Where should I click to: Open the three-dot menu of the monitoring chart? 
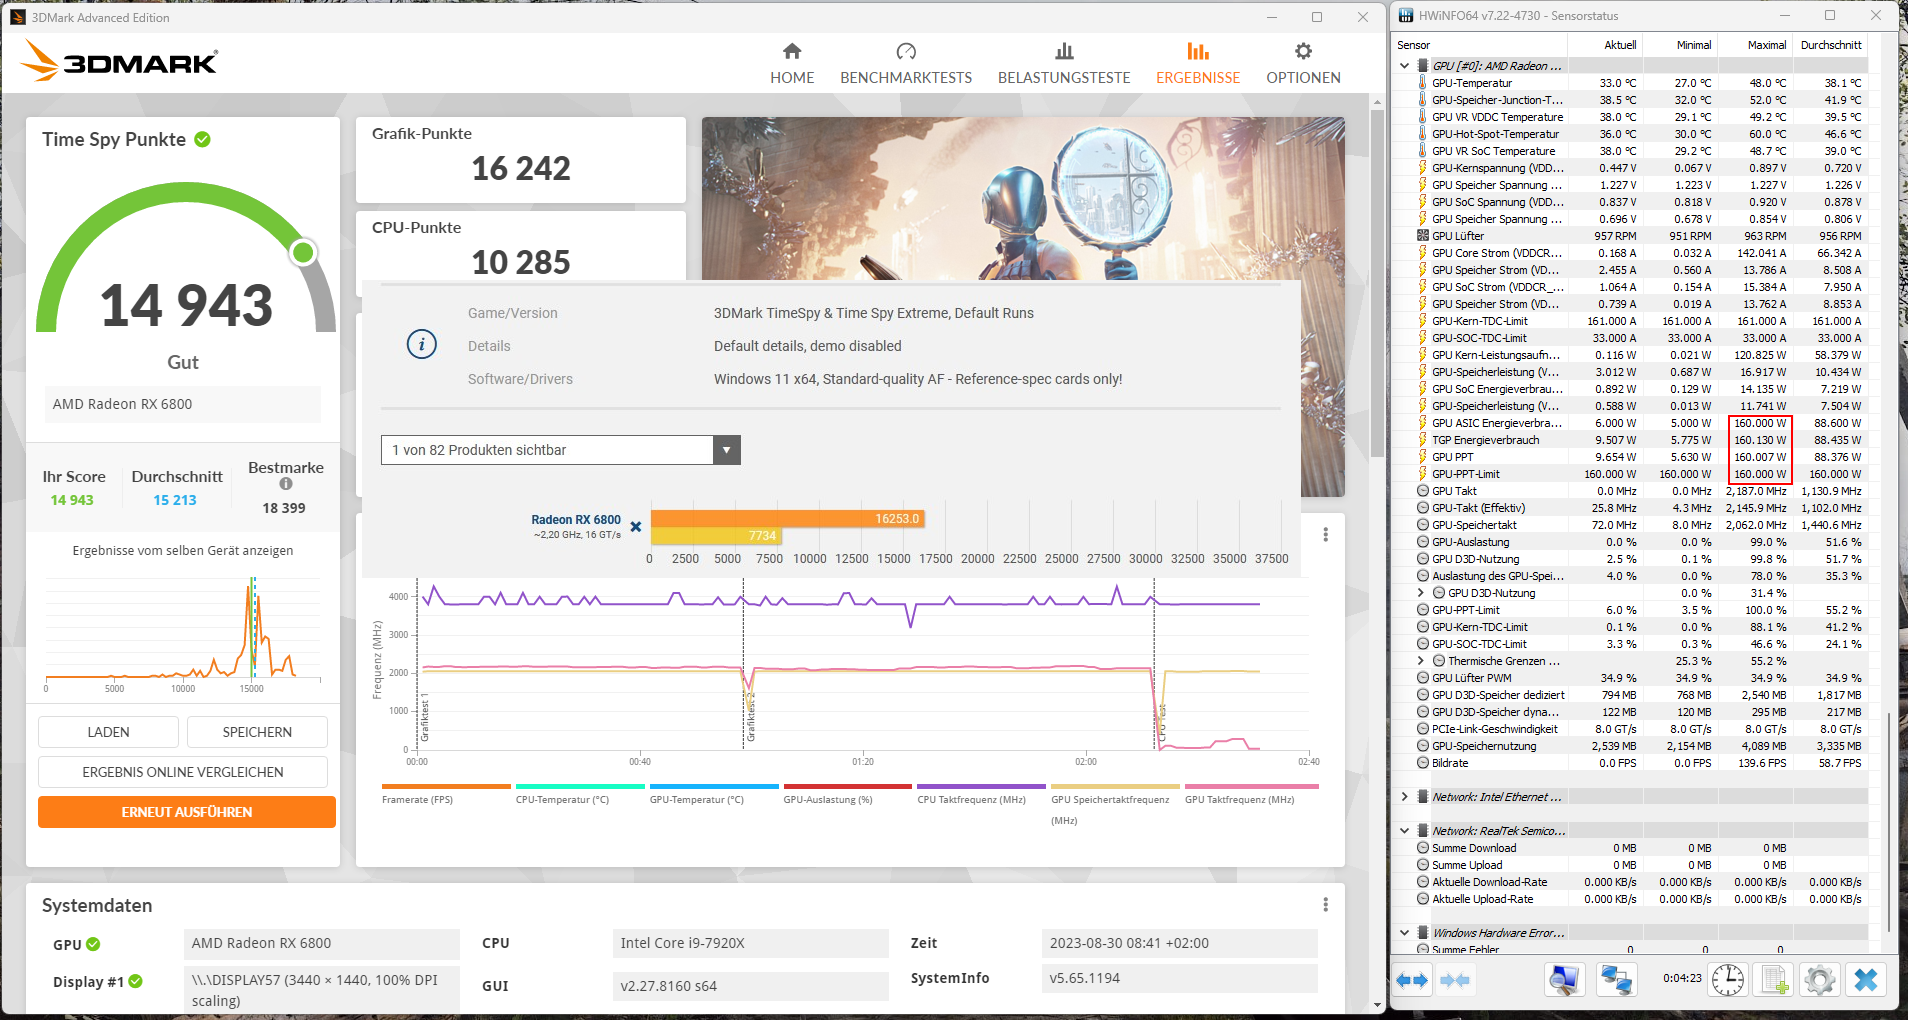click(1326, 535)
